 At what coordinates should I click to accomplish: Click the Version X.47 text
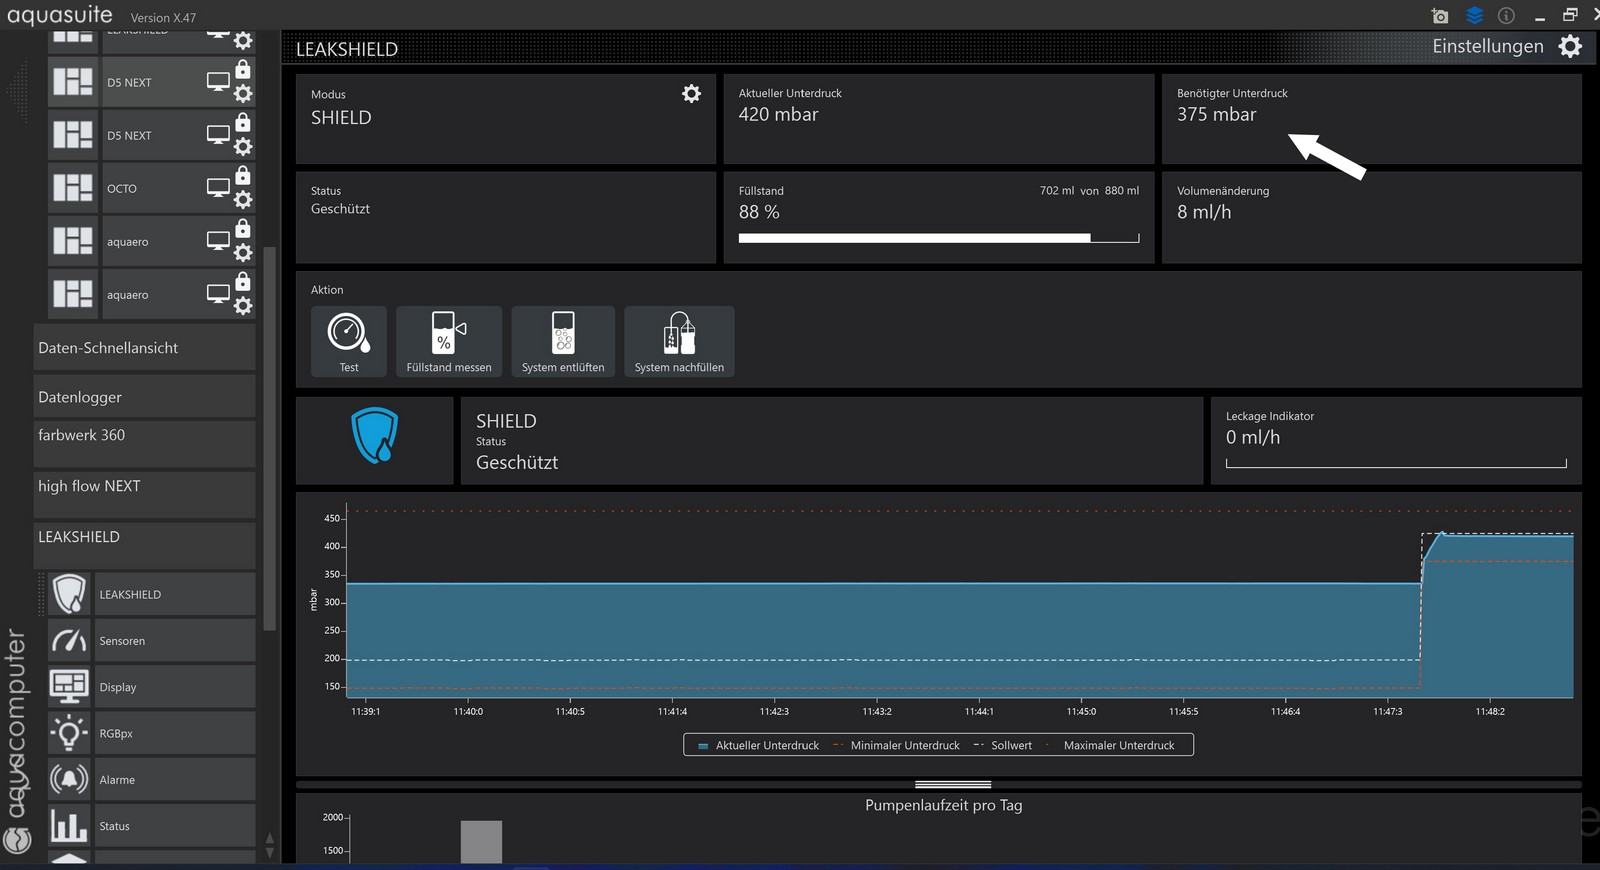point(163,18)
